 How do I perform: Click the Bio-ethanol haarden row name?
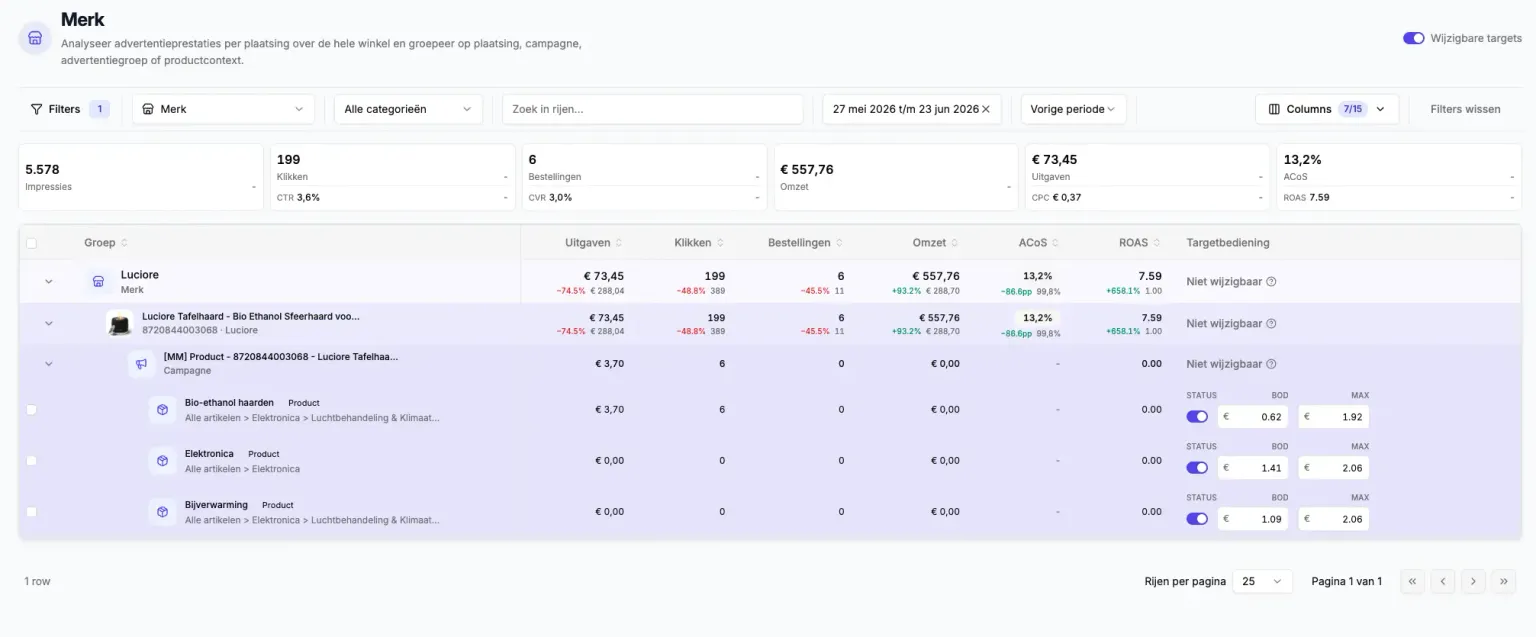click(x=229, y=403)
